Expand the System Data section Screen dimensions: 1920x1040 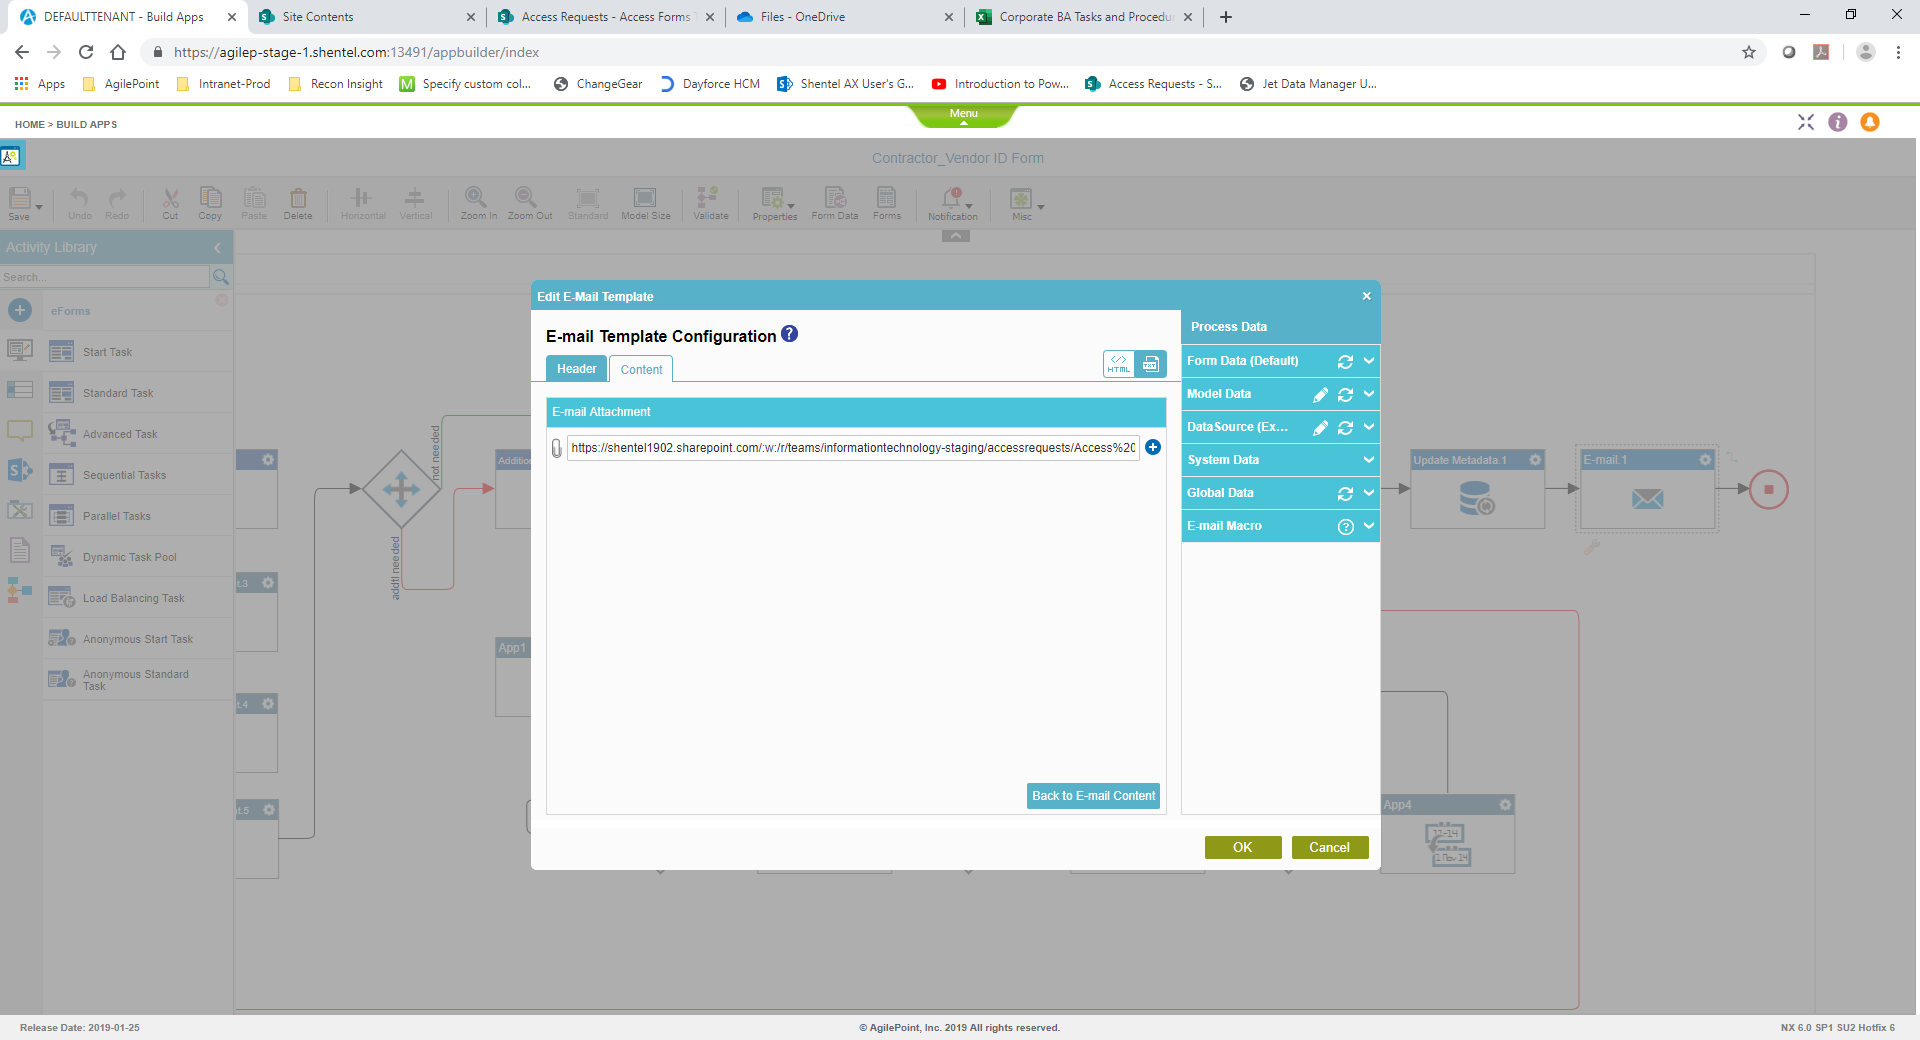pos(1368,460)
